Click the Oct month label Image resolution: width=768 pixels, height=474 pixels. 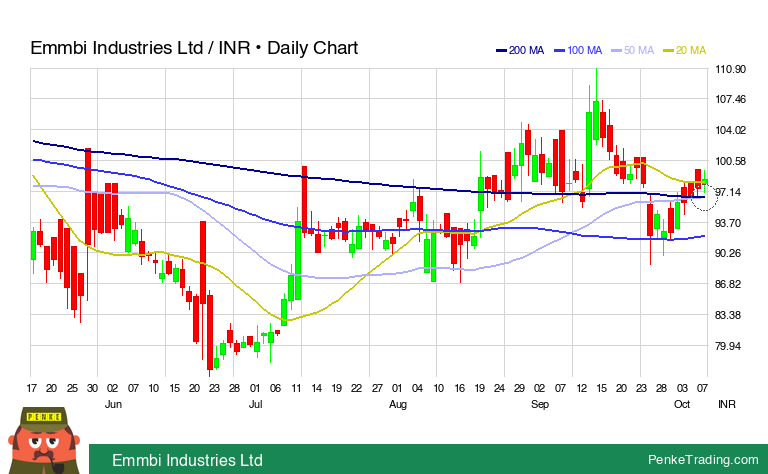coord(682,404)
